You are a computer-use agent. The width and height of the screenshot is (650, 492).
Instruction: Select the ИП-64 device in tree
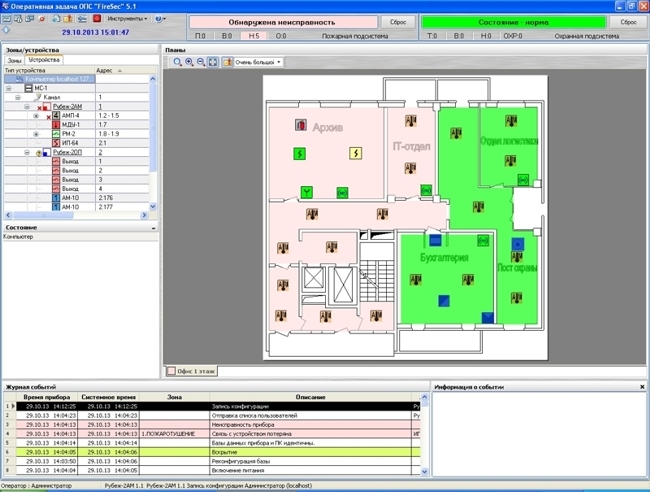66,143
